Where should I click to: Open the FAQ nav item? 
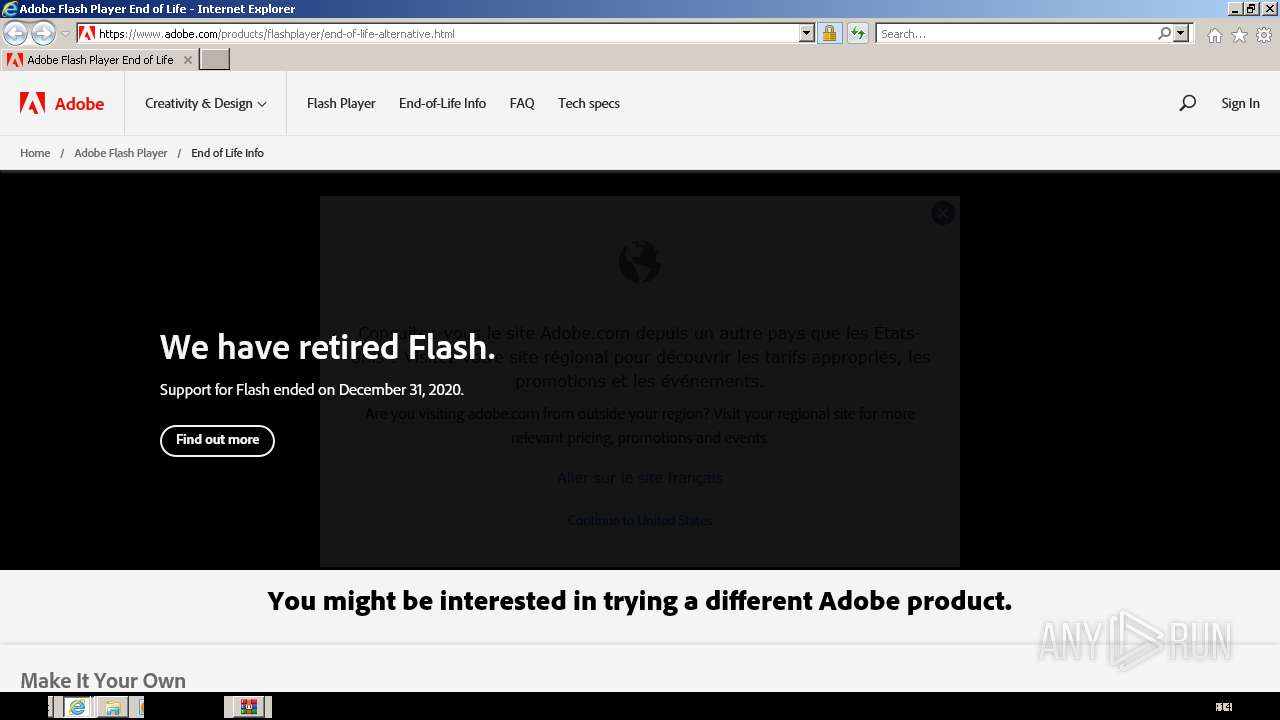coord(522,103)
